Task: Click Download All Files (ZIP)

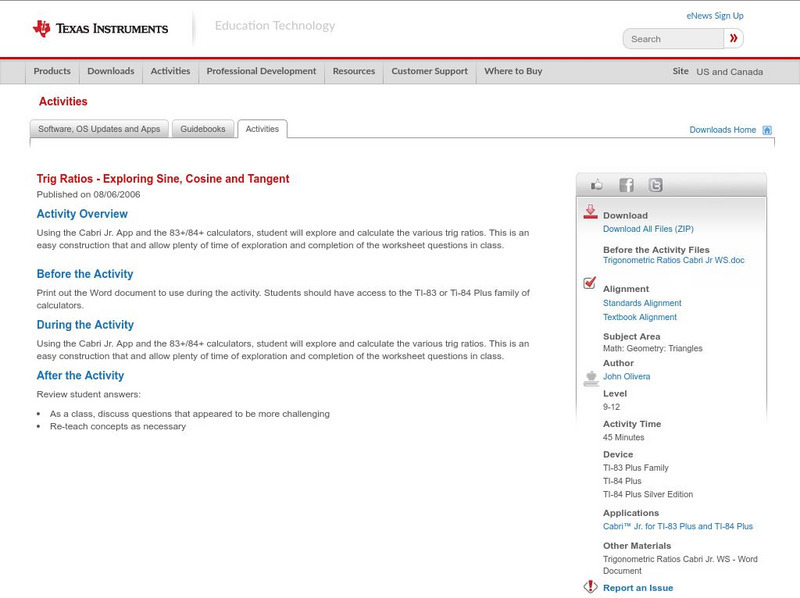Action: click(x=648, y=229)
